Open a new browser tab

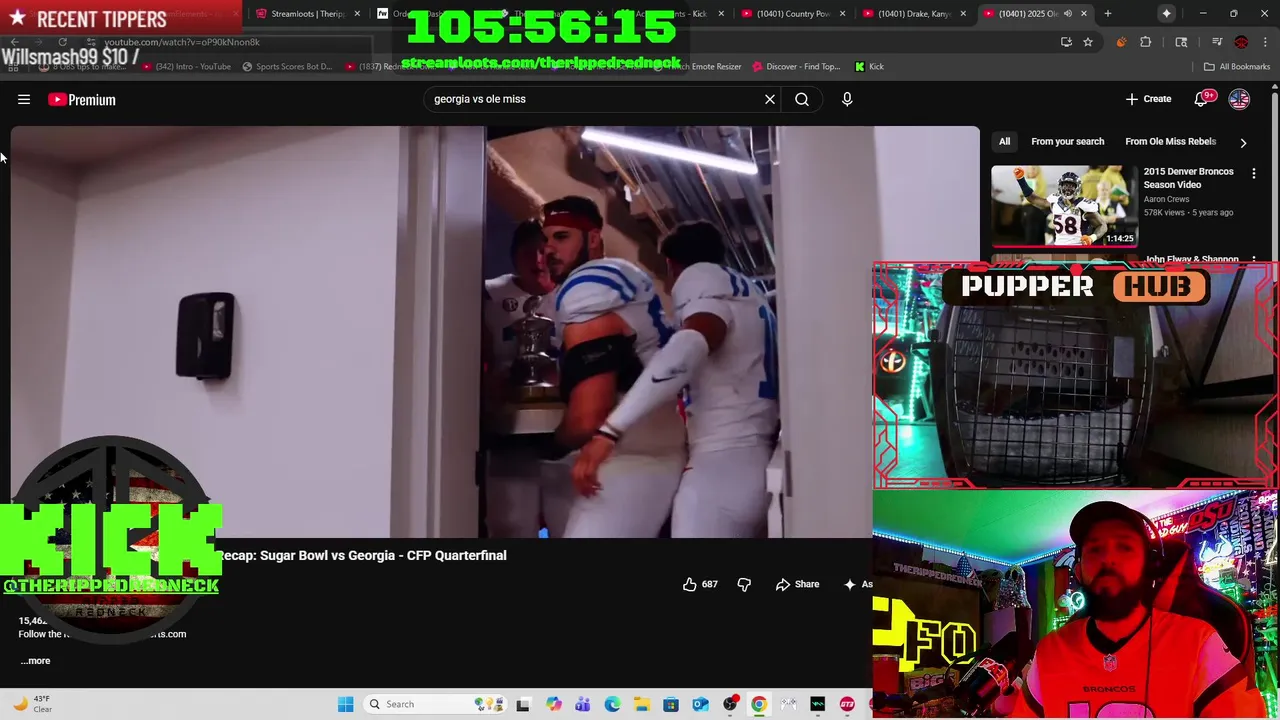[1107, 14]
